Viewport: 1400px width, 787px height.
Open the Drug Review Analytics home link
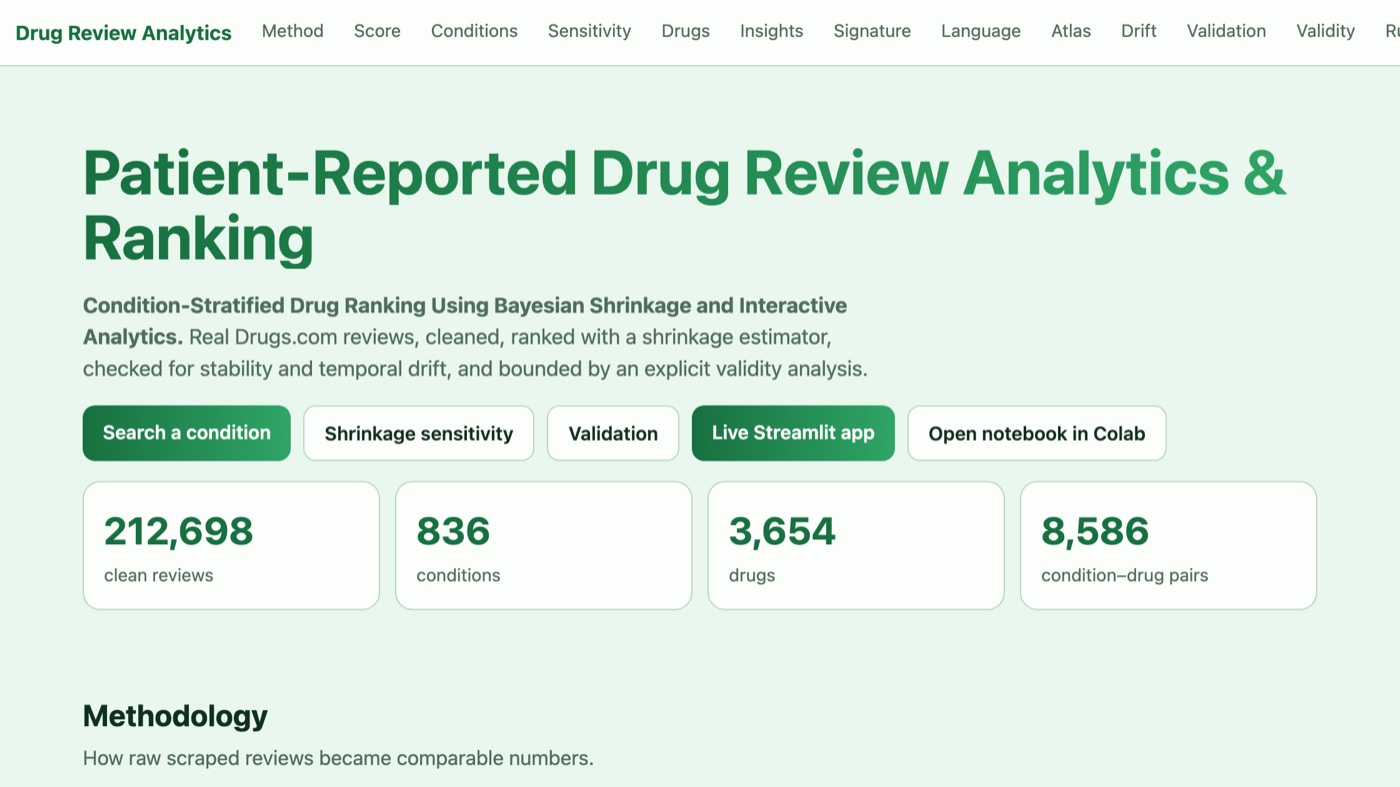coord(123,33)
